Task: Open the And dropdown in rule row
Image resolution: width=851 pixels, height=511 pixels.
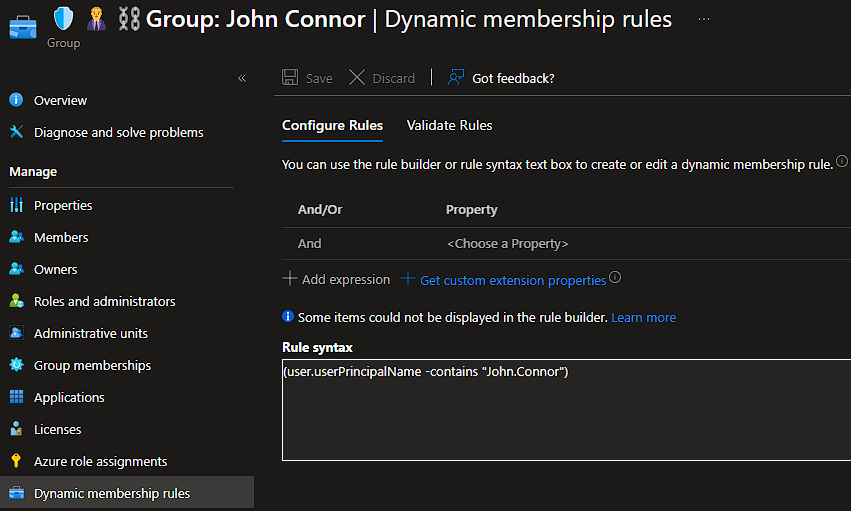Action: 309,244
